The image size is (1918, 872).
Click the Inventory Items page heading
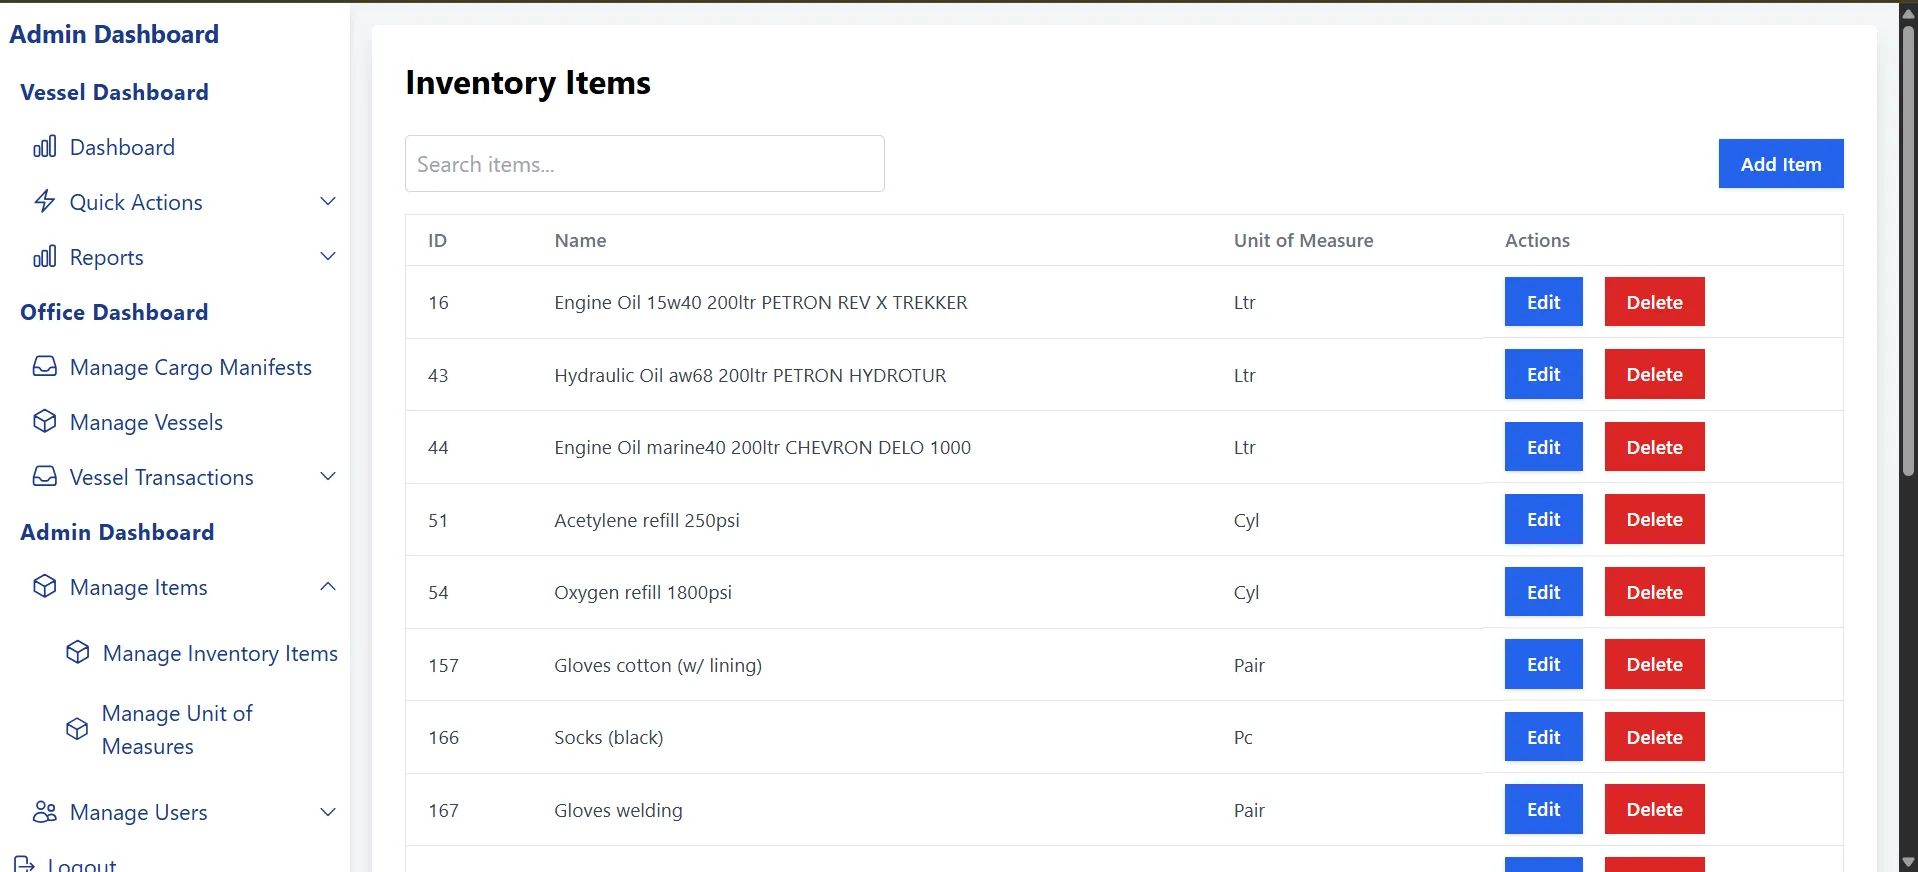pos(528,82)
